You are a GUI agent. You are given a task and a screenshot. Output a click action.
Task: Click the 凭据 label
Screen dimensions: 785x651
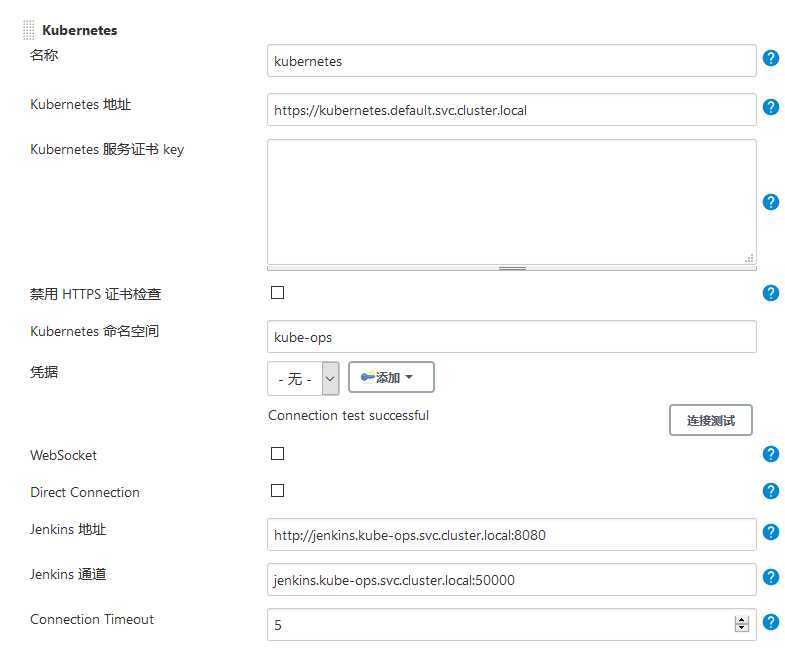tap(44, 372)
